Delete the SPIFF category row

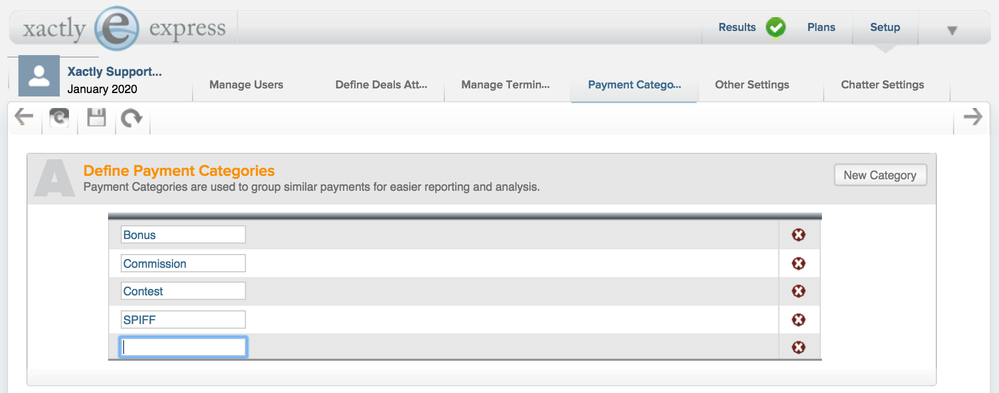(x=798, y=320)
